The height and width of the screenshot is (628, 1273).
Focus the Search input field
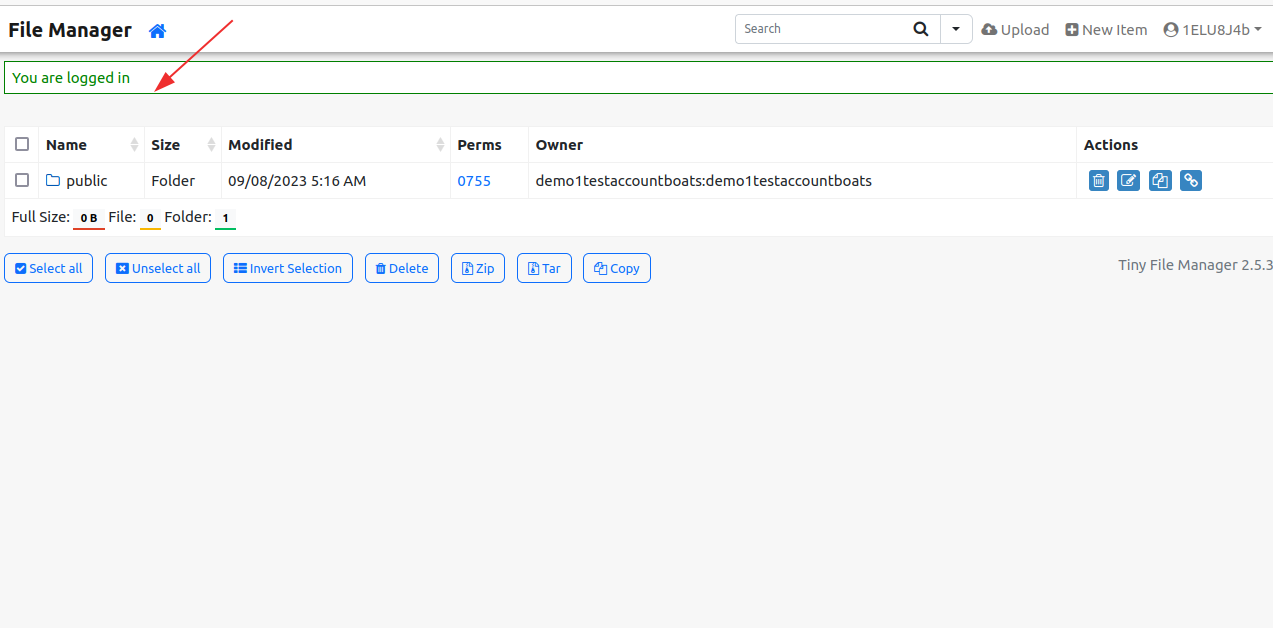coord(821,29)
